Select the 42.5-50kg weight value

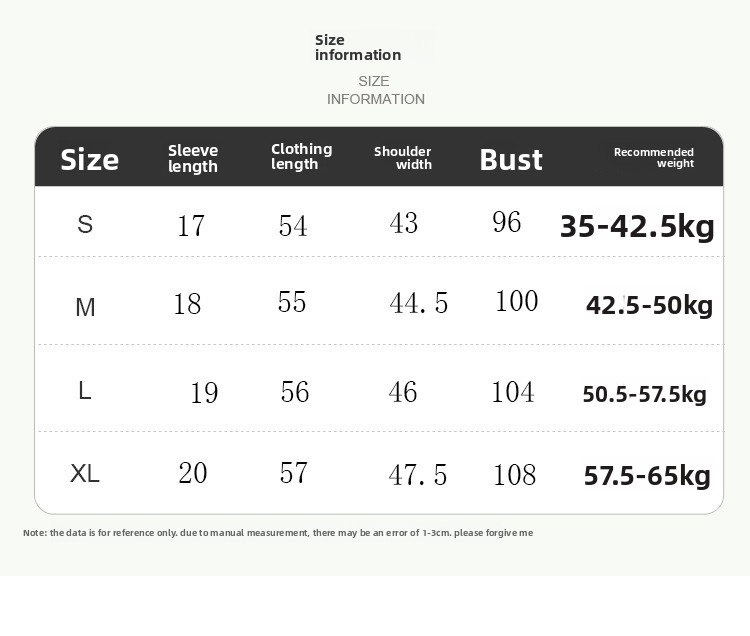pos(649,305)
